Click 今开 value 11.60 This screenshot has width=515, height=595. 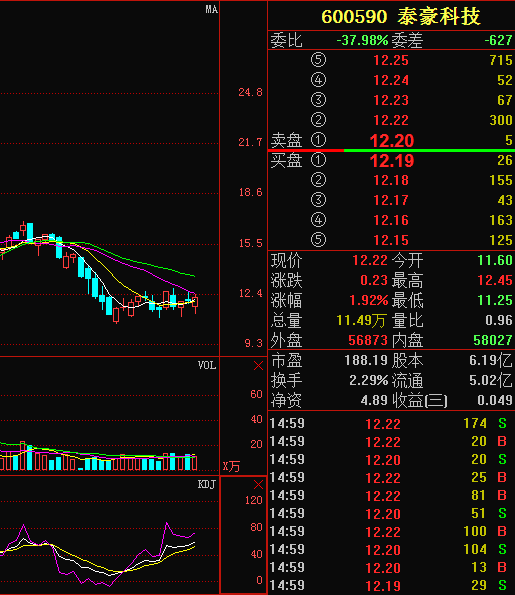[x=495, y=260]
